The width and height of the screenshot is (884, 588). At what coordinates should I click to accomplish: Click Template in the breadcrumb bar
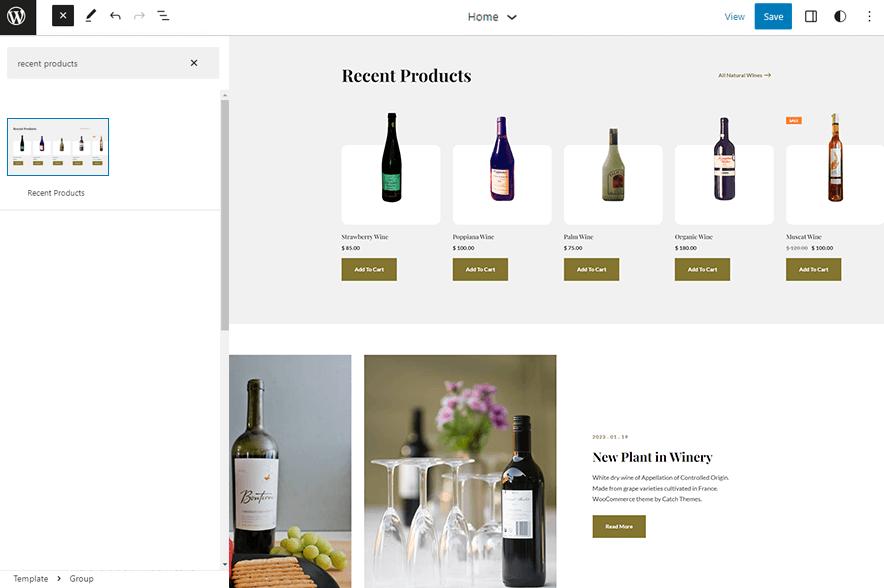(x=30, y=578)
